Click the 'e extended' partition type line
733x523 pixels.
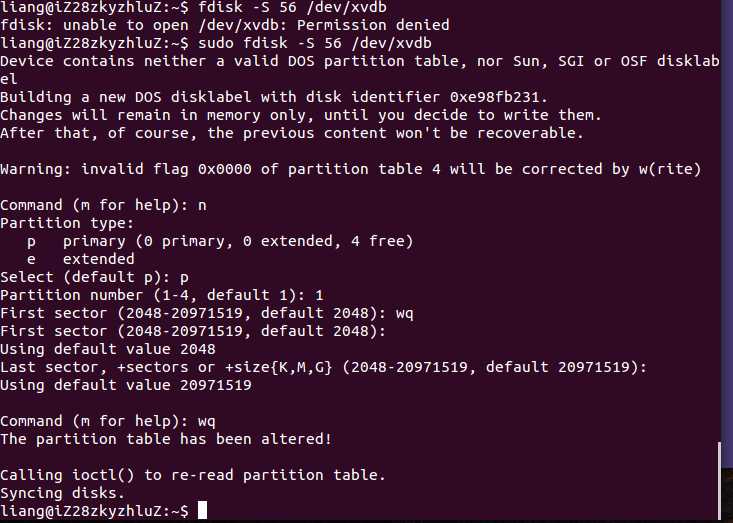(81, 259)
